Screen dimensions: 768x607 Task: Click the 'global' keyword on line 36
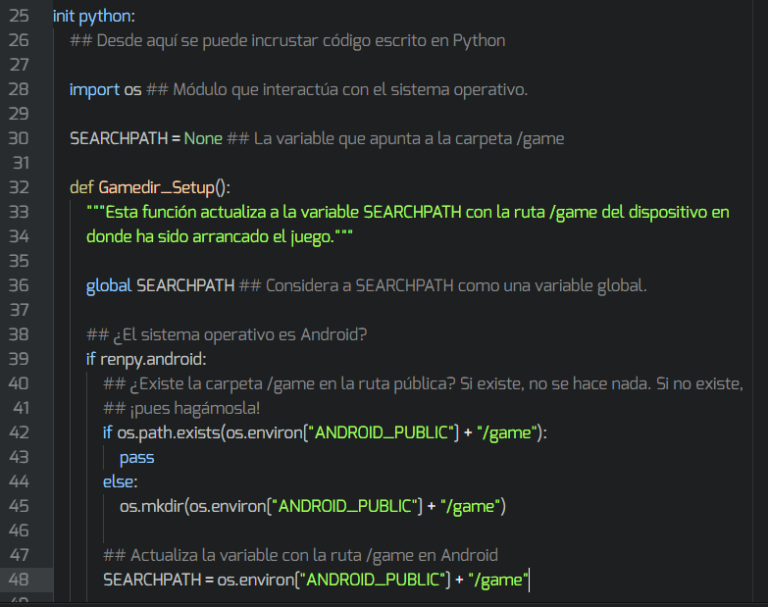pos(108,286)
